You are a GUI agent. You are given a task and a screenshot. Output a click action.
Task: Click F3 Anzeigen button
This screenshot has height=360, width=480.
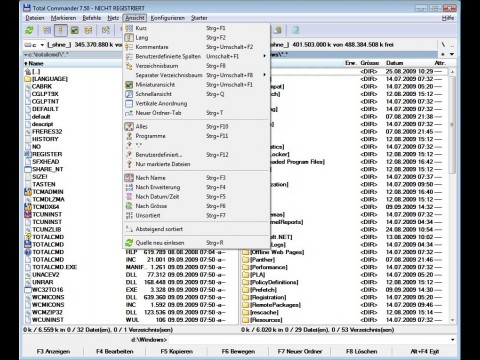tap(53, 351)
